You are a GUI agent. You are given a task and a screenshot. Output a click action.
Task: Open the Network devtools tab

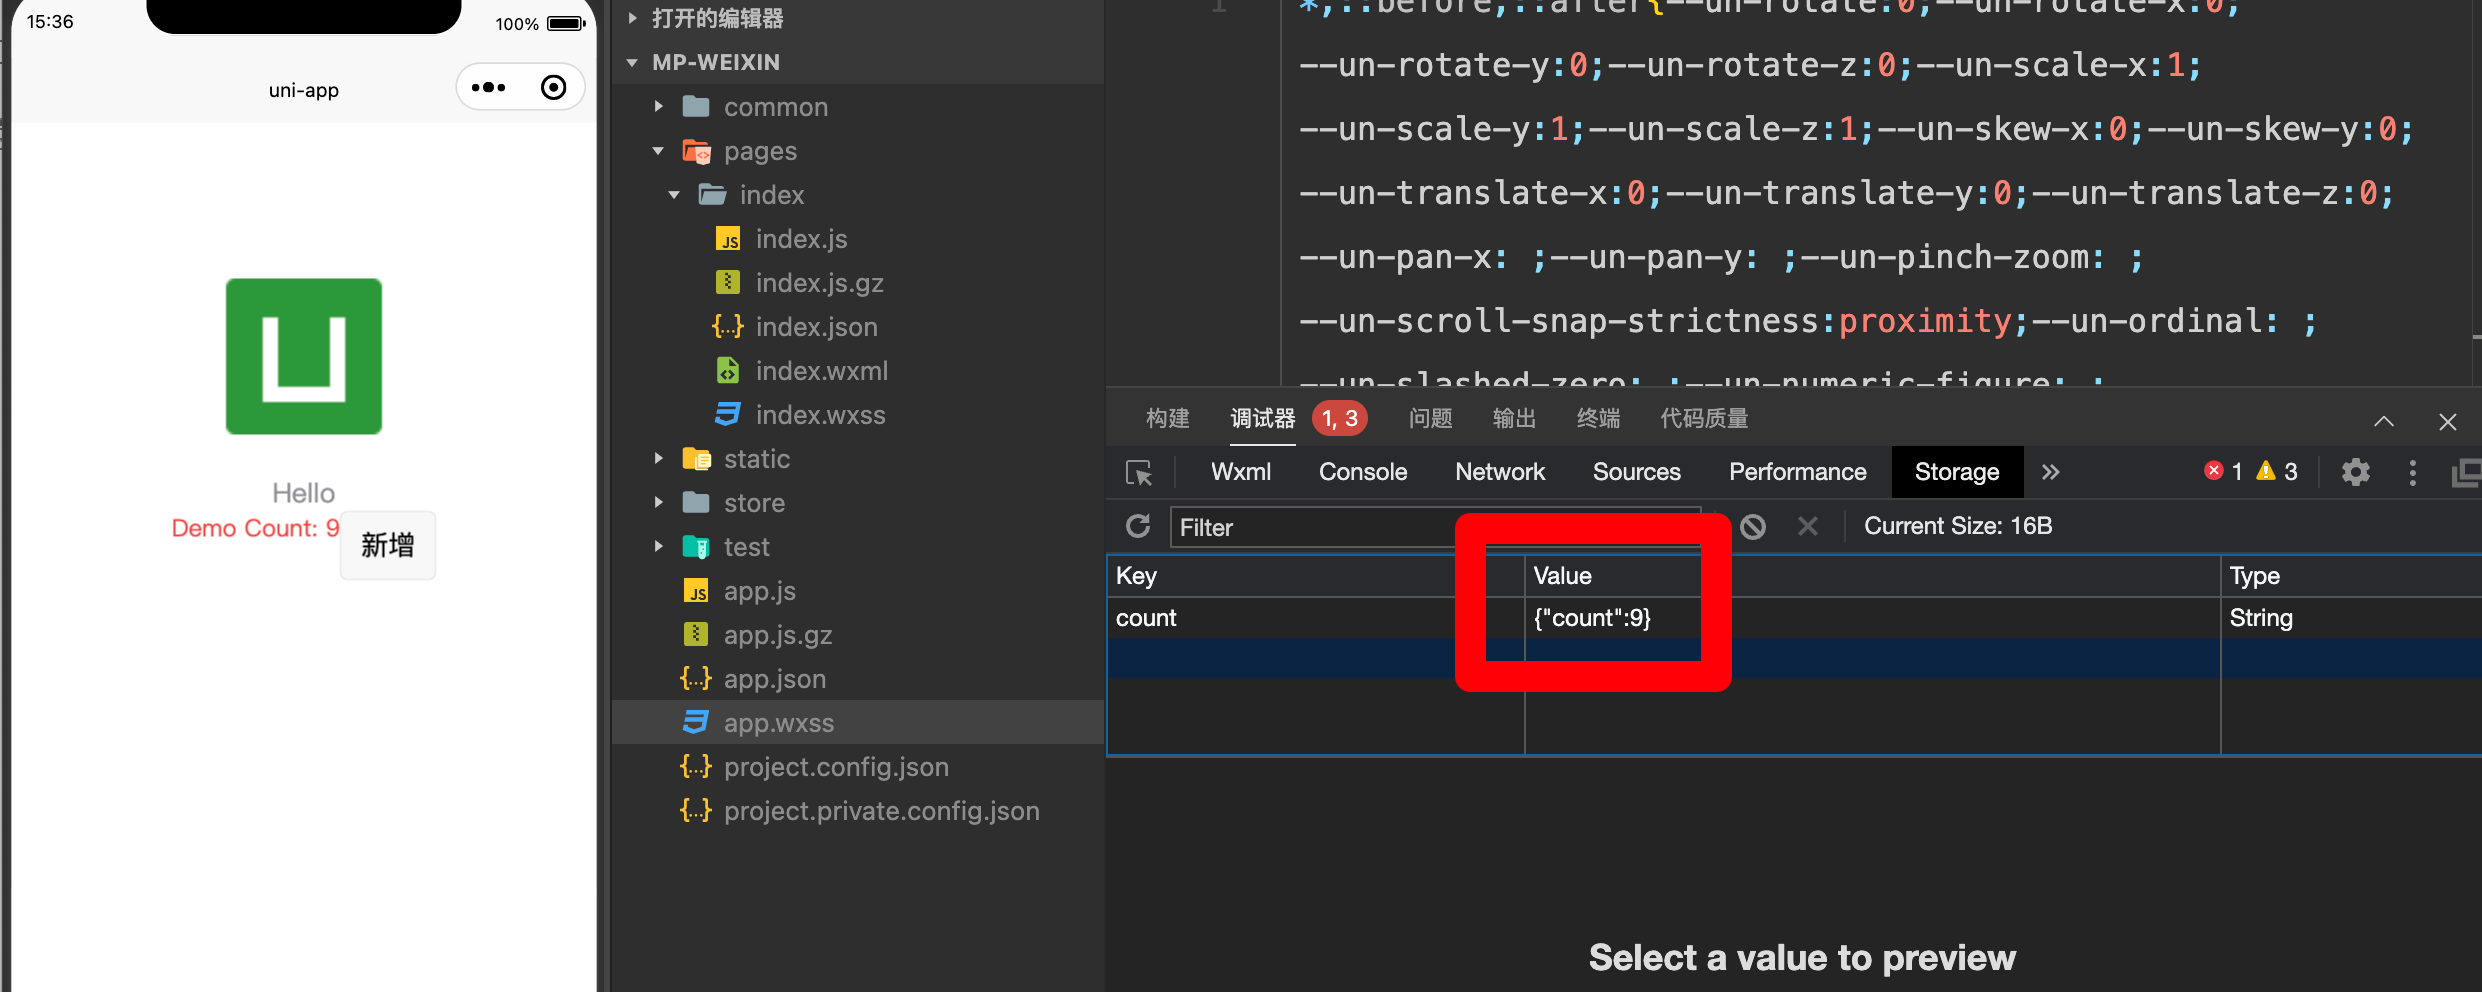(1500, 472)
